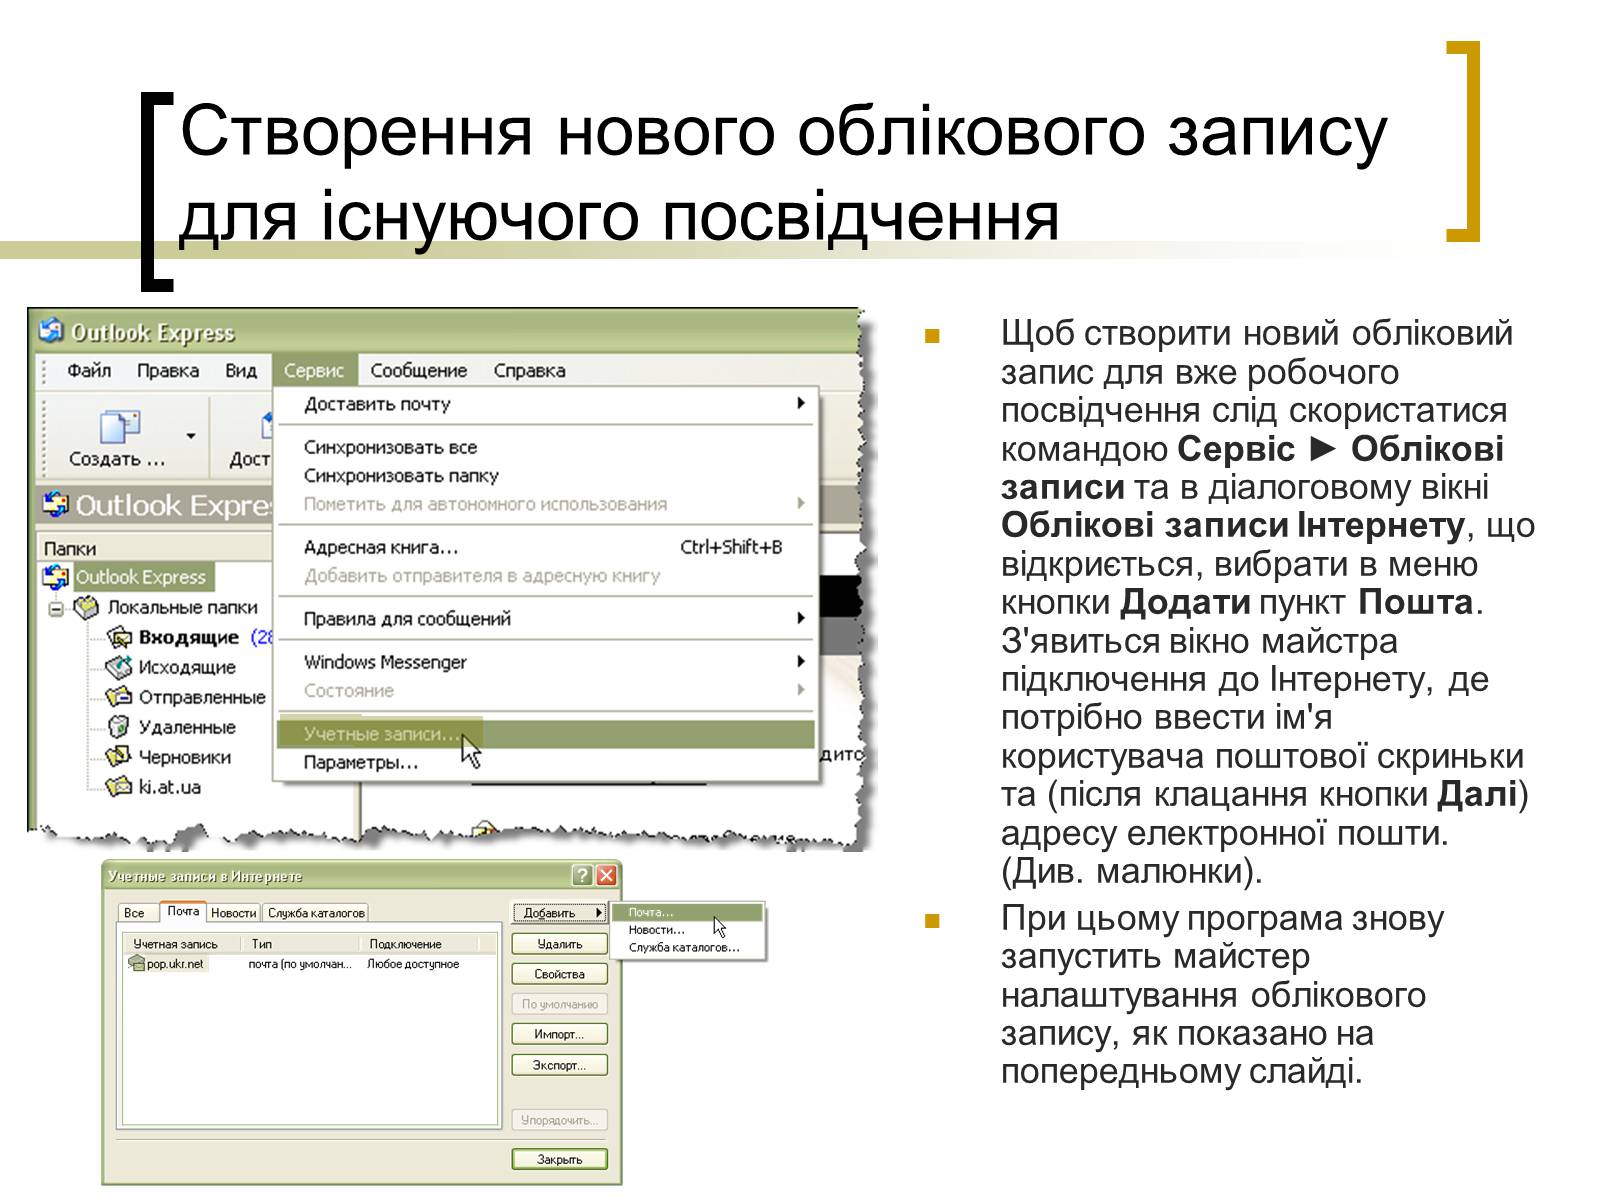Choose Доставить почту submenu entry

coord(545,404)
